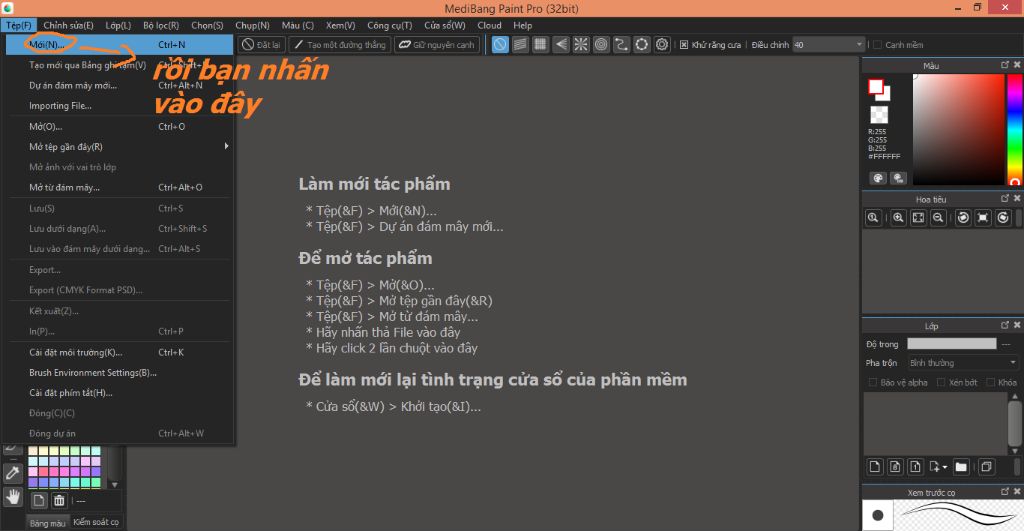Click the rotate right icon in Hoa tiêu
1024x531 pixels.
click(x=1004, y=217)
